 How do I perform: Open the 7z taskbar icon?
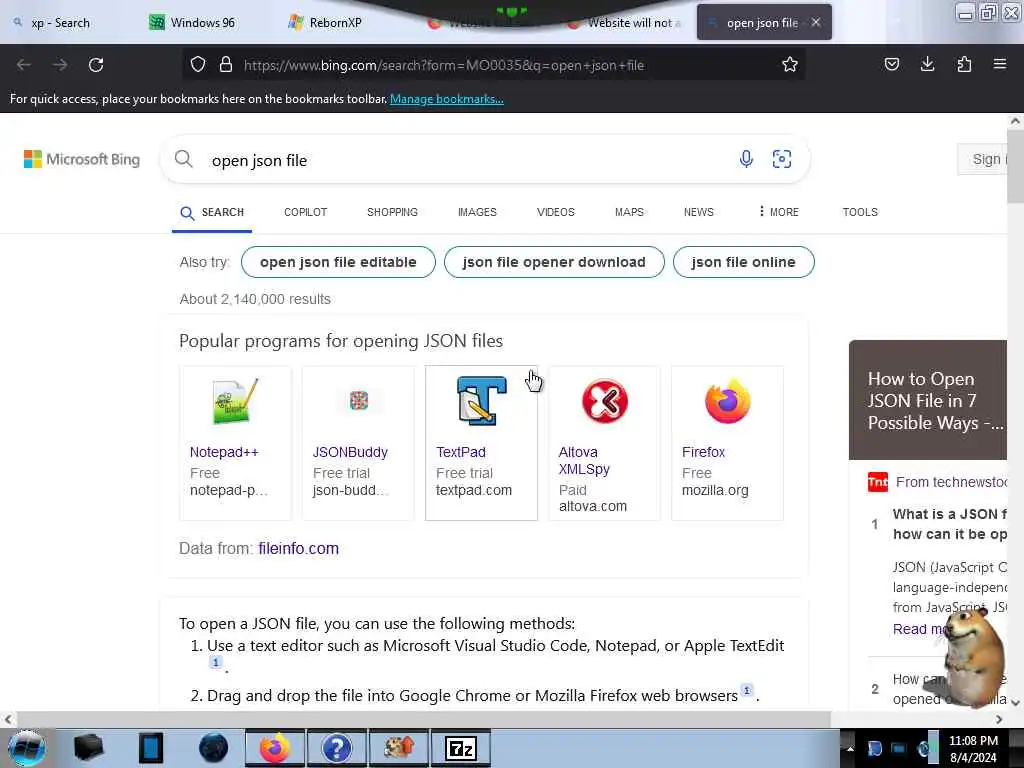(460, 748)
